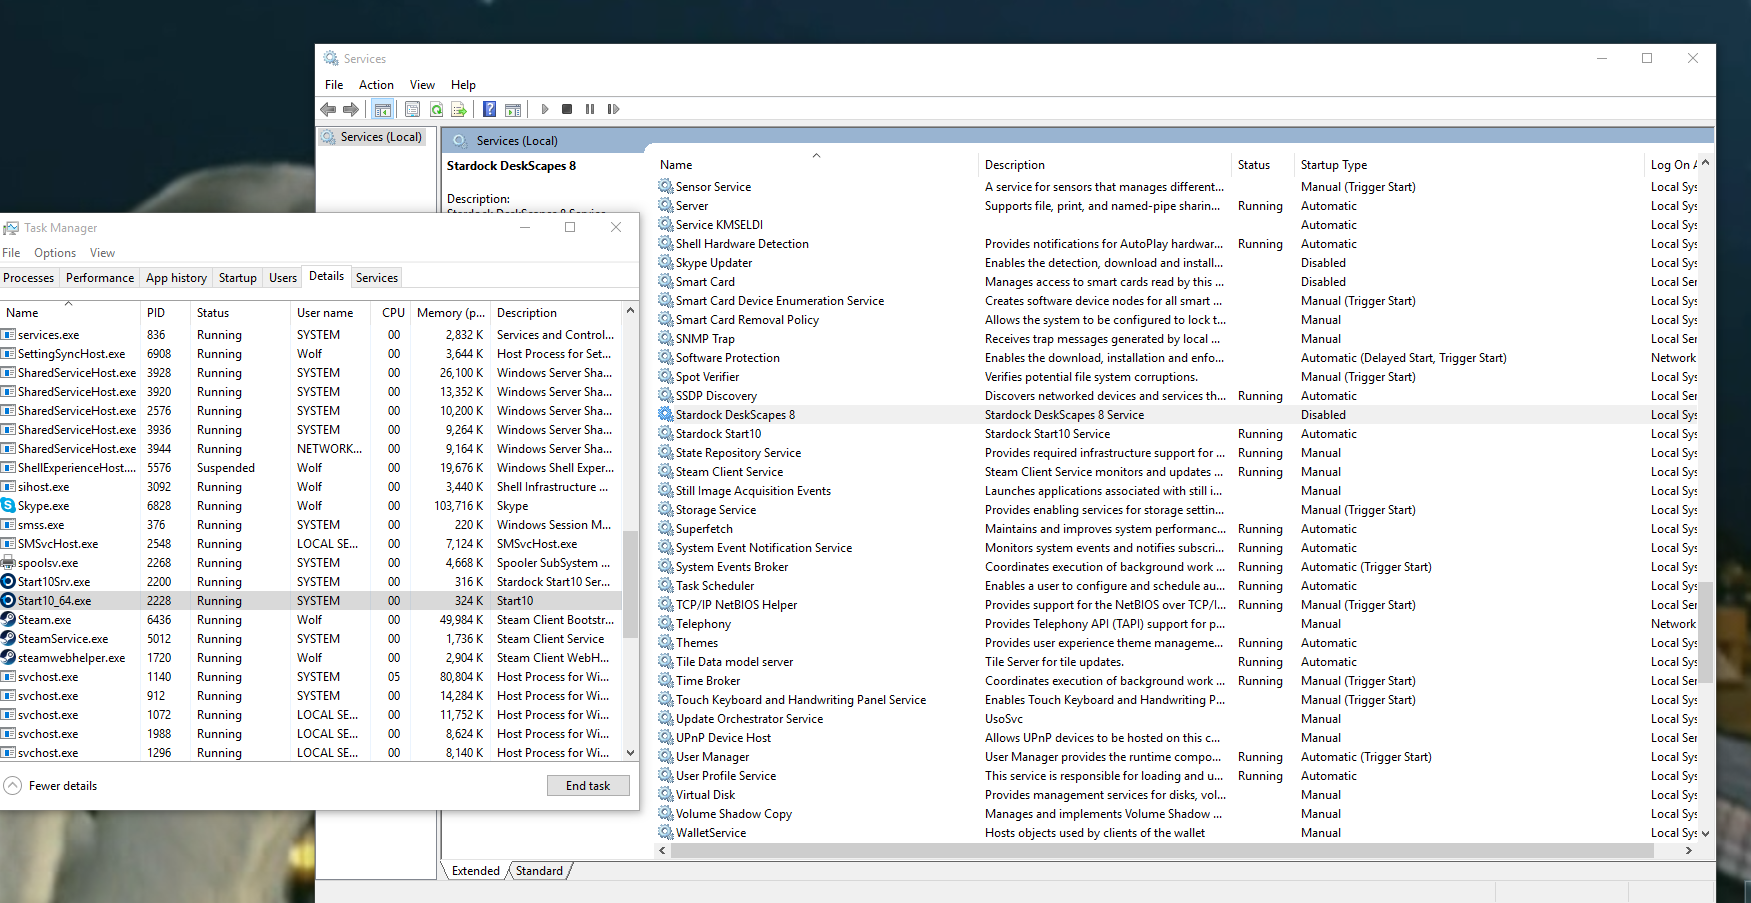
Task: Click the steamwebhelper.exe process icon
Action: (8, 658)
